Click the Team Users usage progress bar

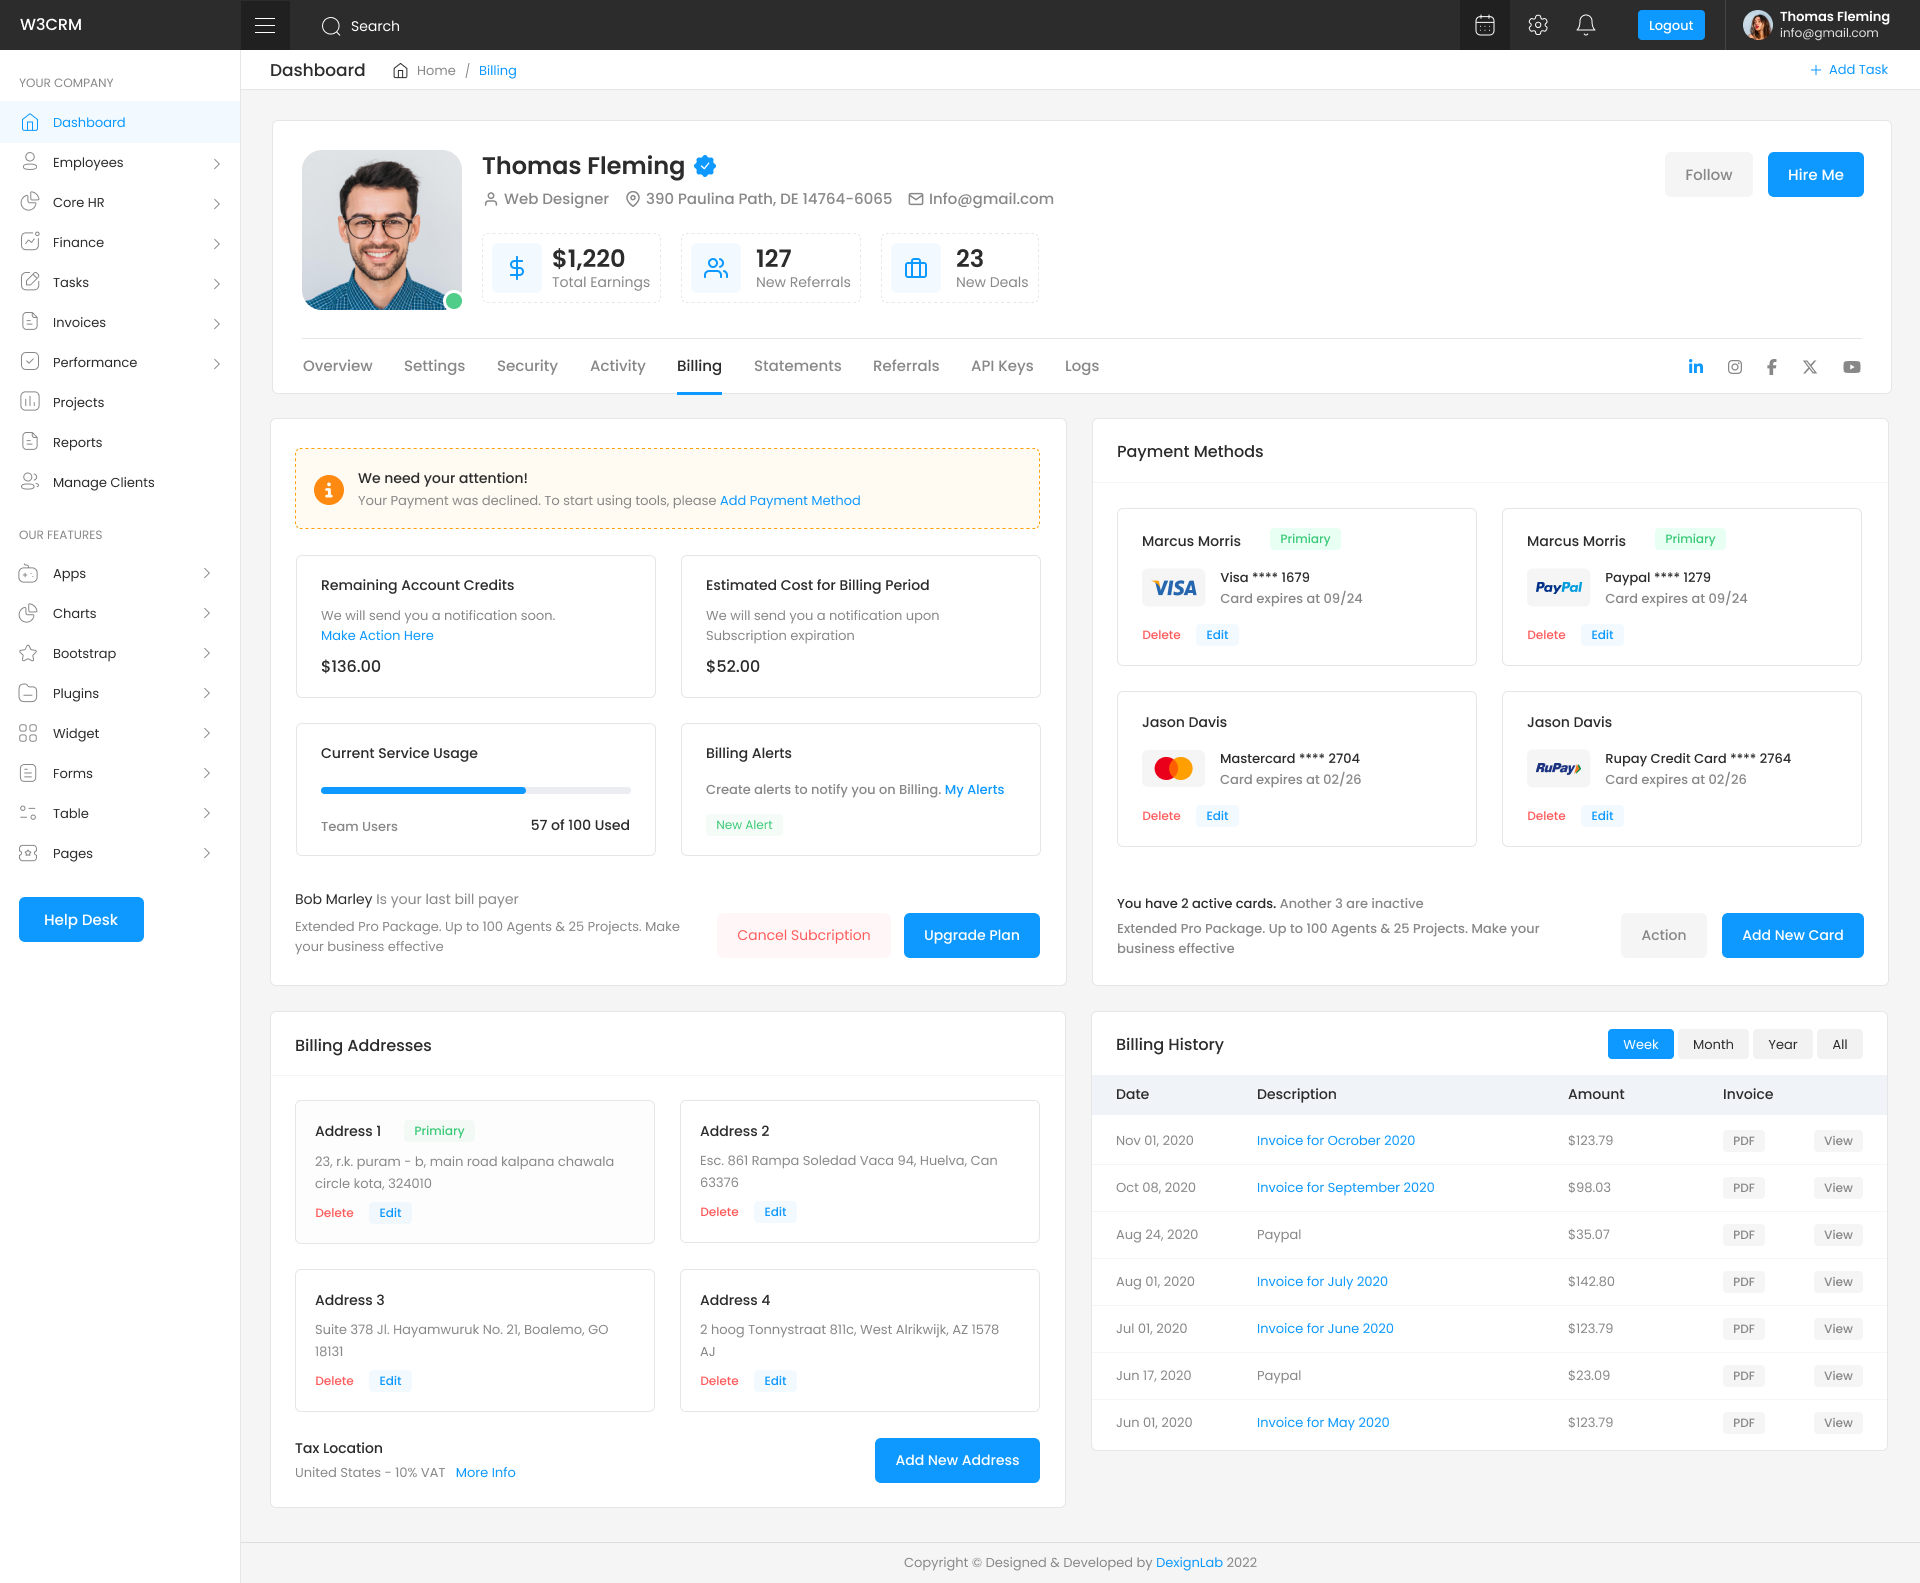[x=475, y=790]
